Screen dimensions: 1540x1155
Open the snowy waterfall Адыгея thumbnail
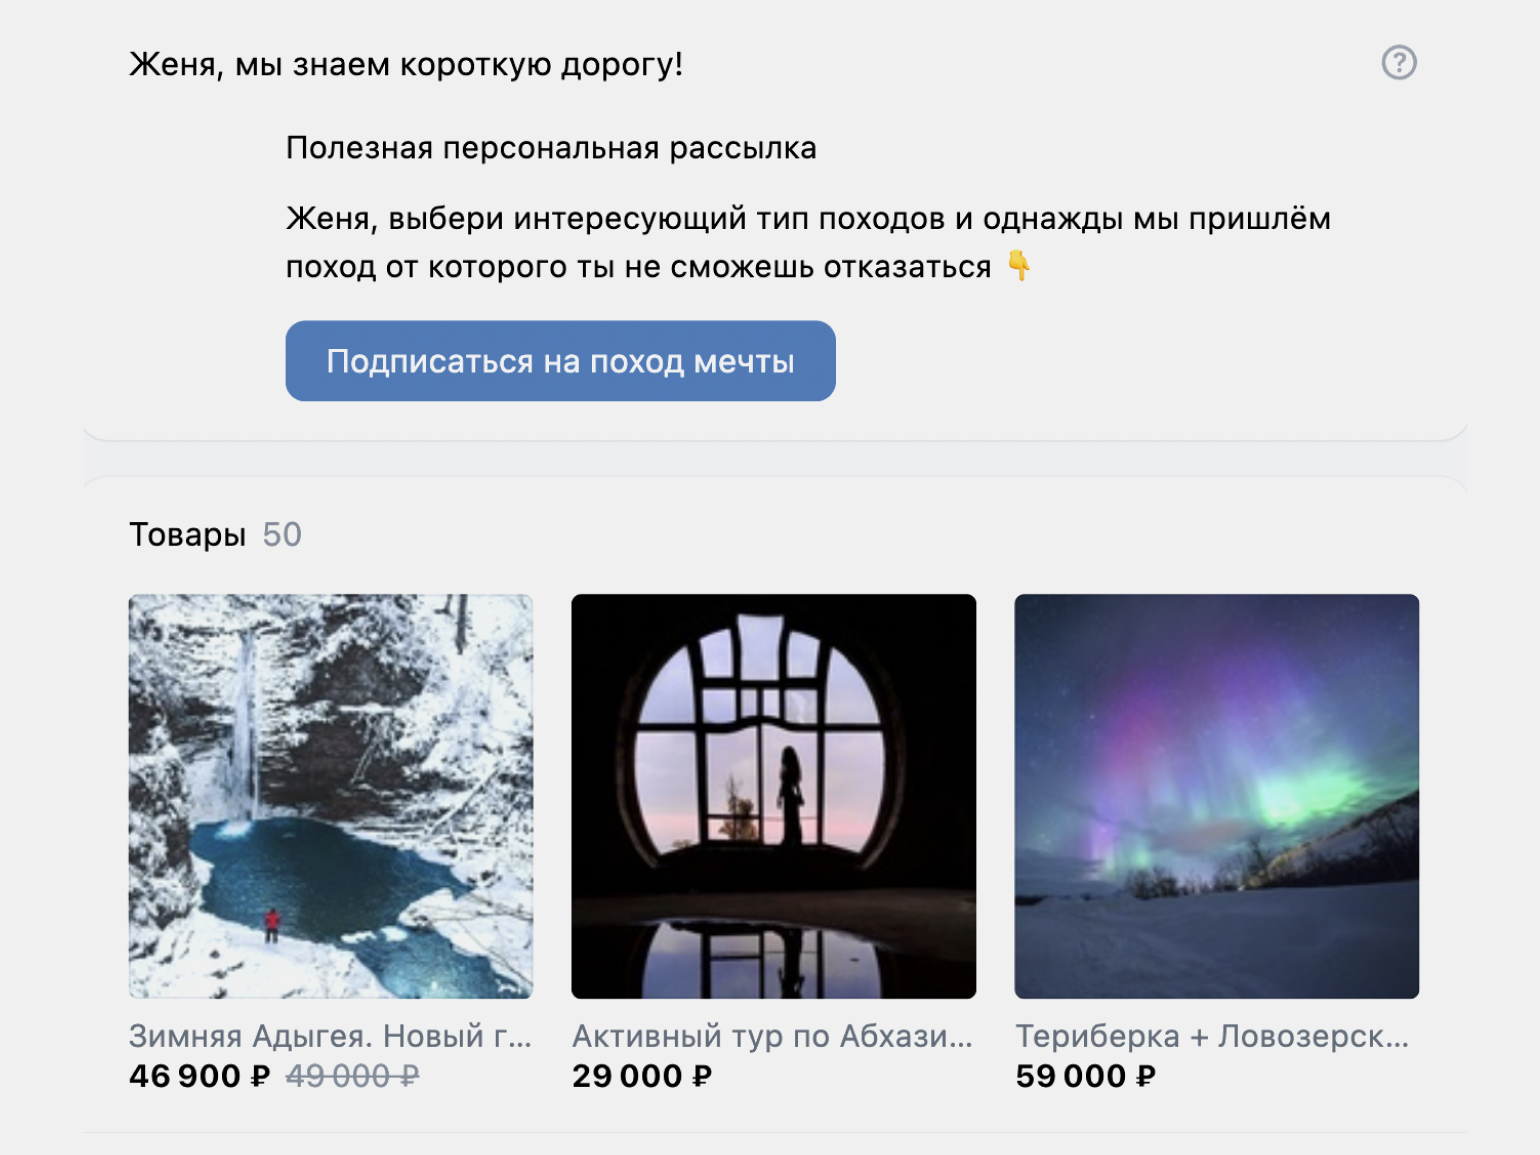click(331, 796)
